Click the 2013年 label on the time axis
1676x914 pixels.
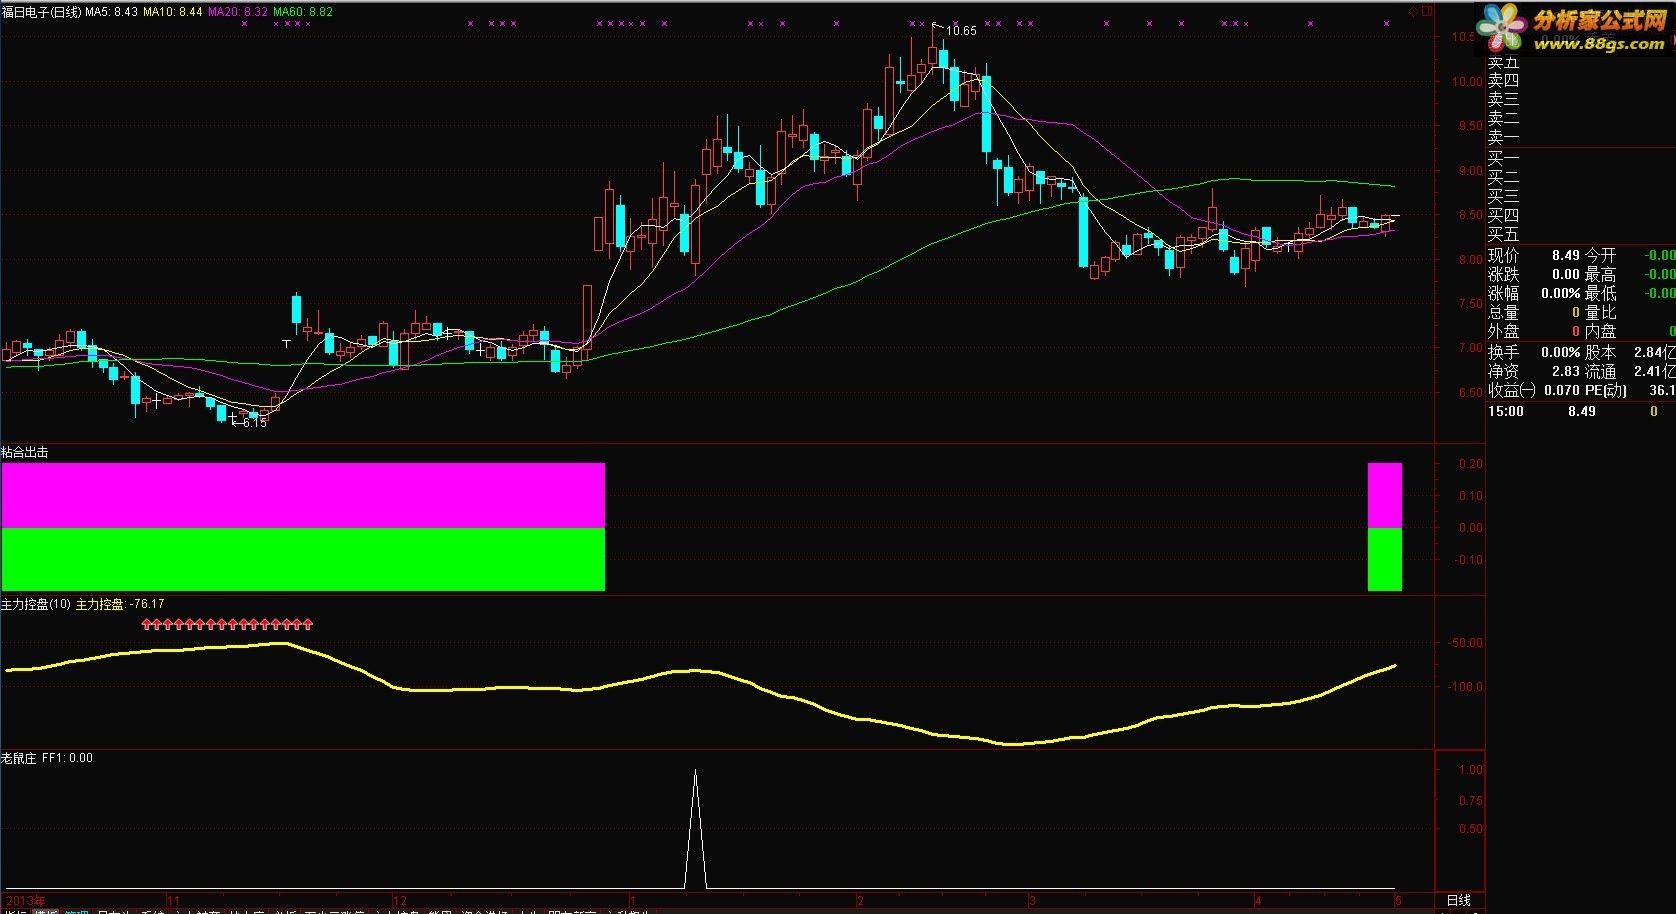point(24,901)
